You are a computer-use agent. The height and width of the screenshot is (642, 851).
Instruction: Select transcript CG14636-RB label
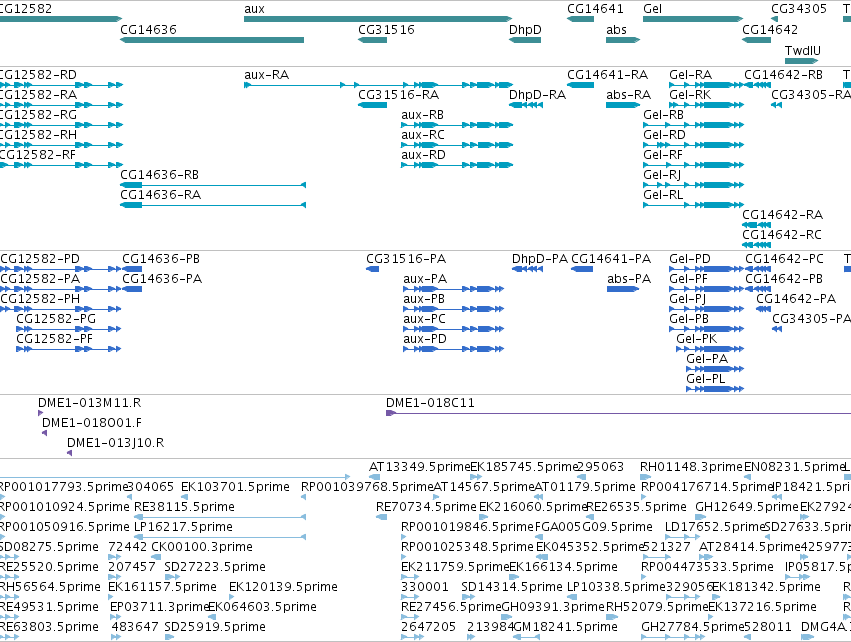tap(160, 175)
